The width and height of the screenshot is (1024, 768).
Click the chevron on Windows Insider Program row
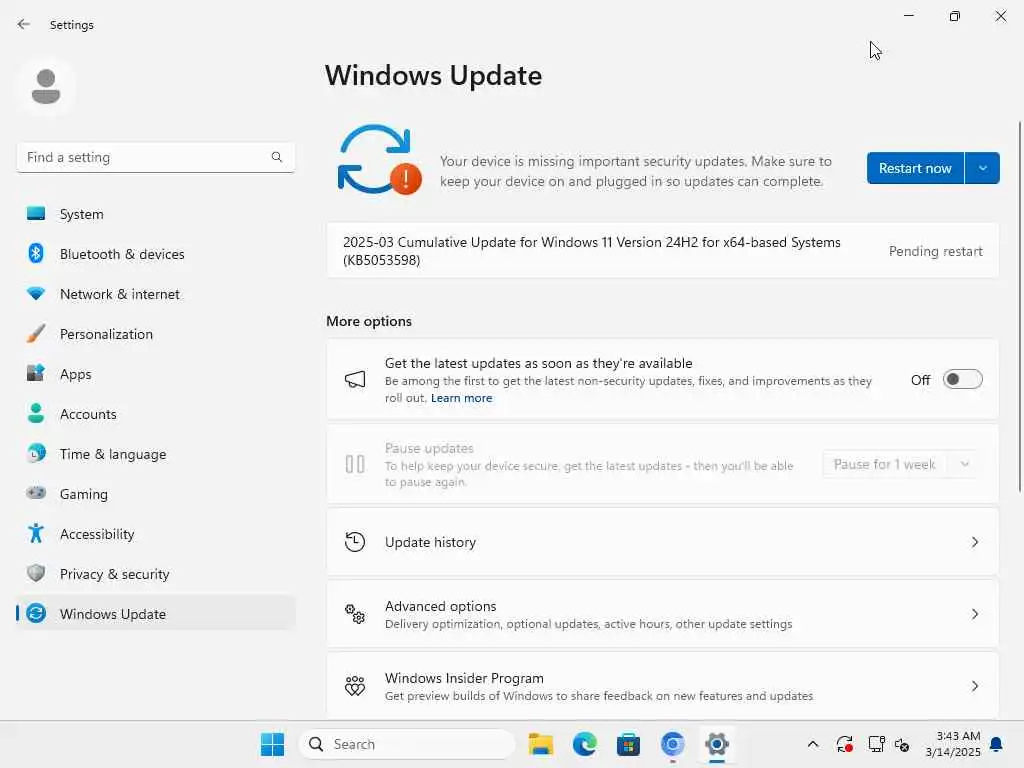[x=974, y=686]
